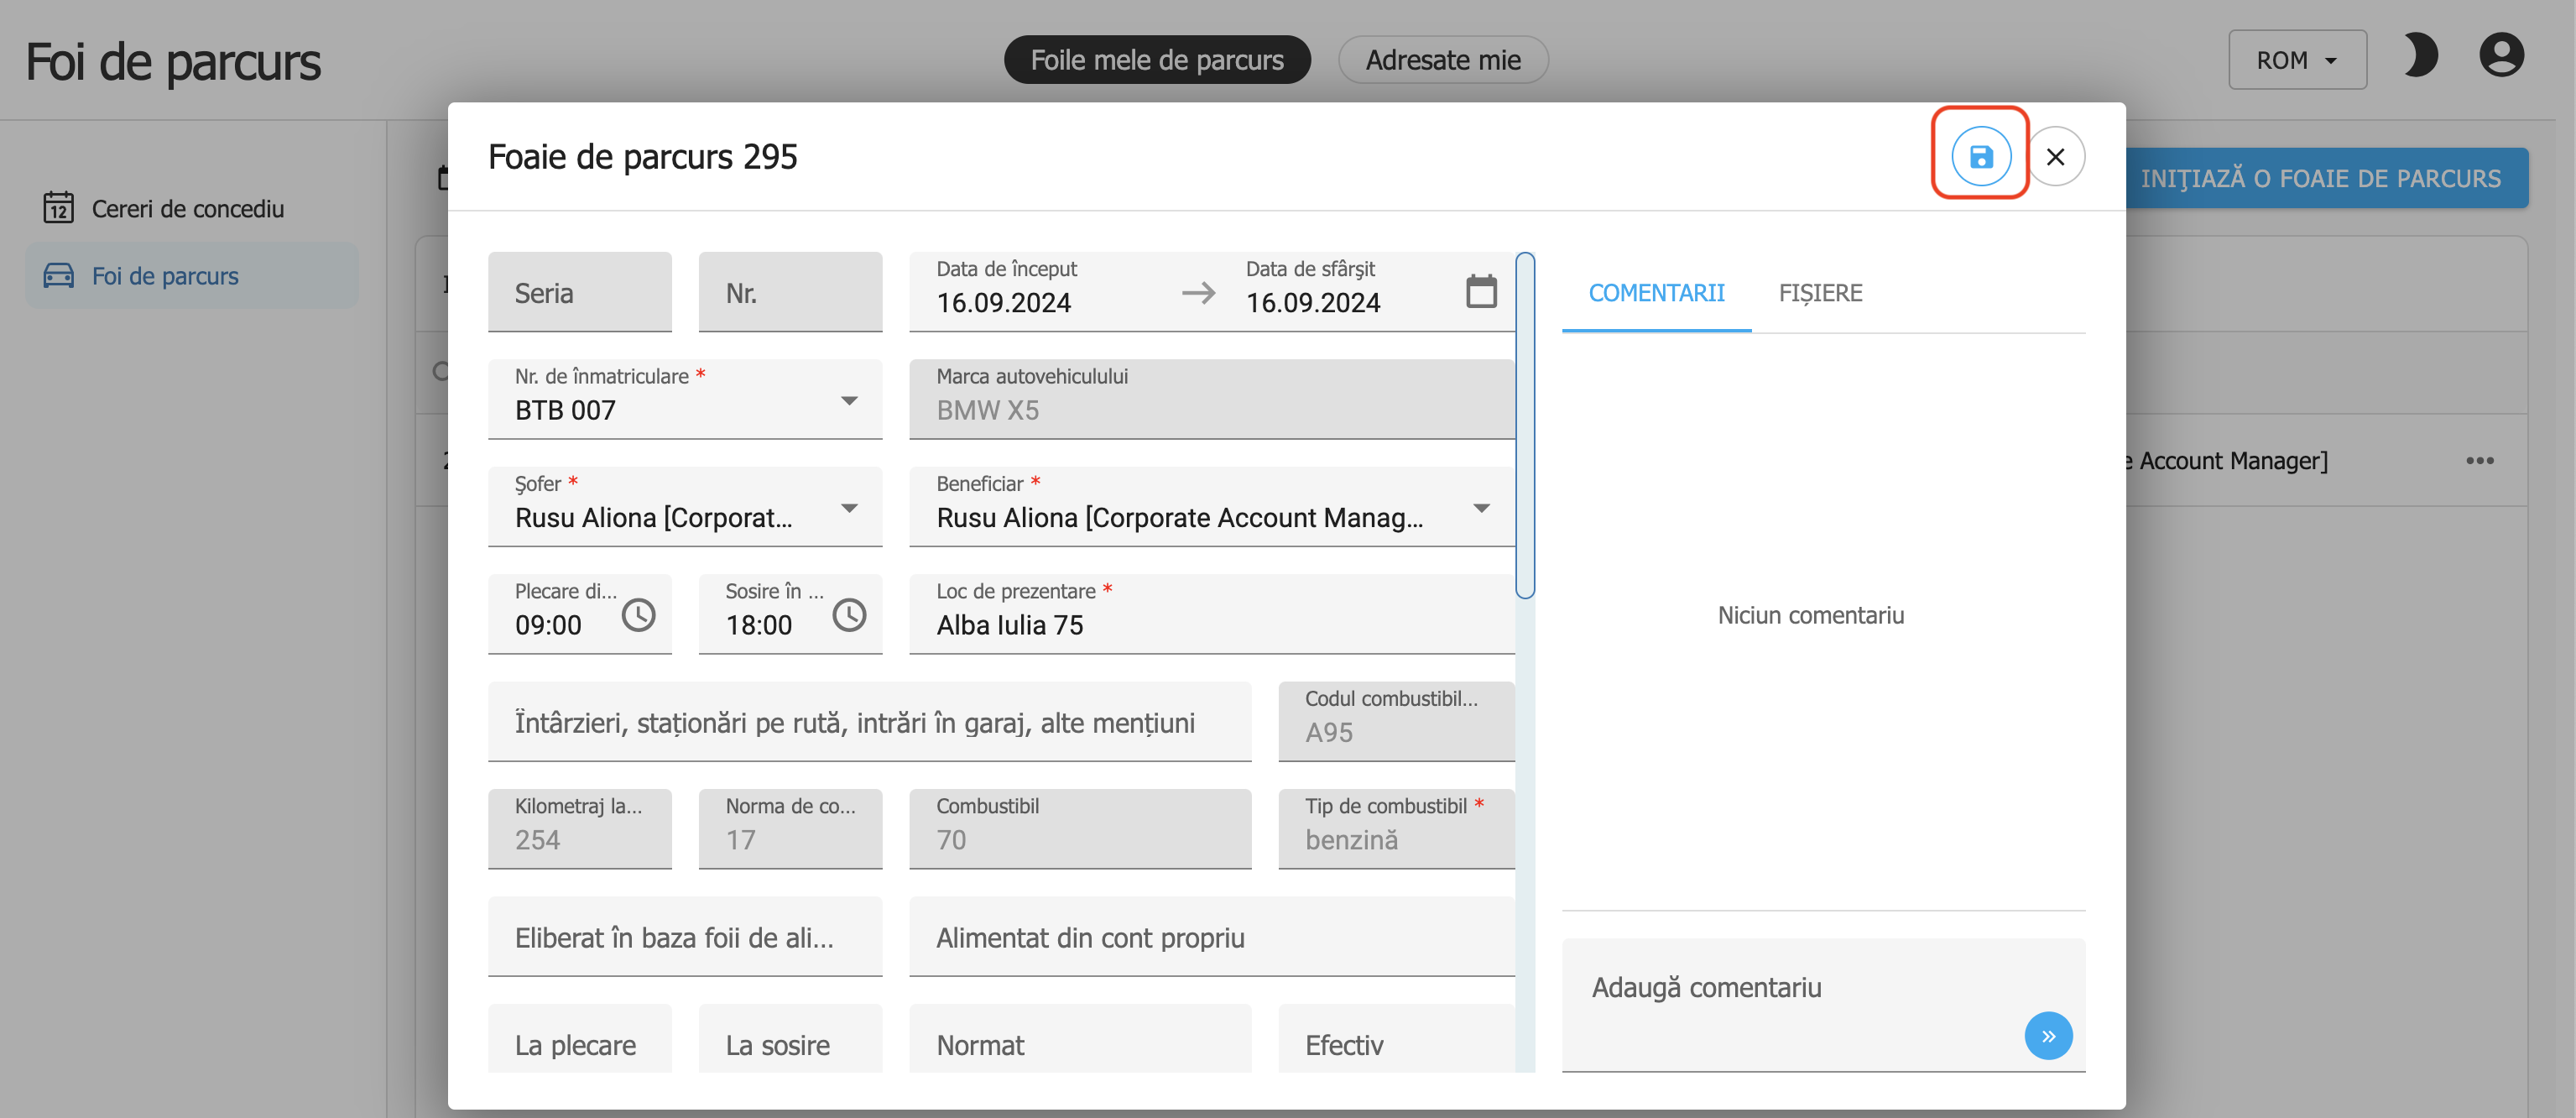The image size is (2576, 1118).
Task: Select Foile mele de parcurs view
Action: (x=1156, y=60)
